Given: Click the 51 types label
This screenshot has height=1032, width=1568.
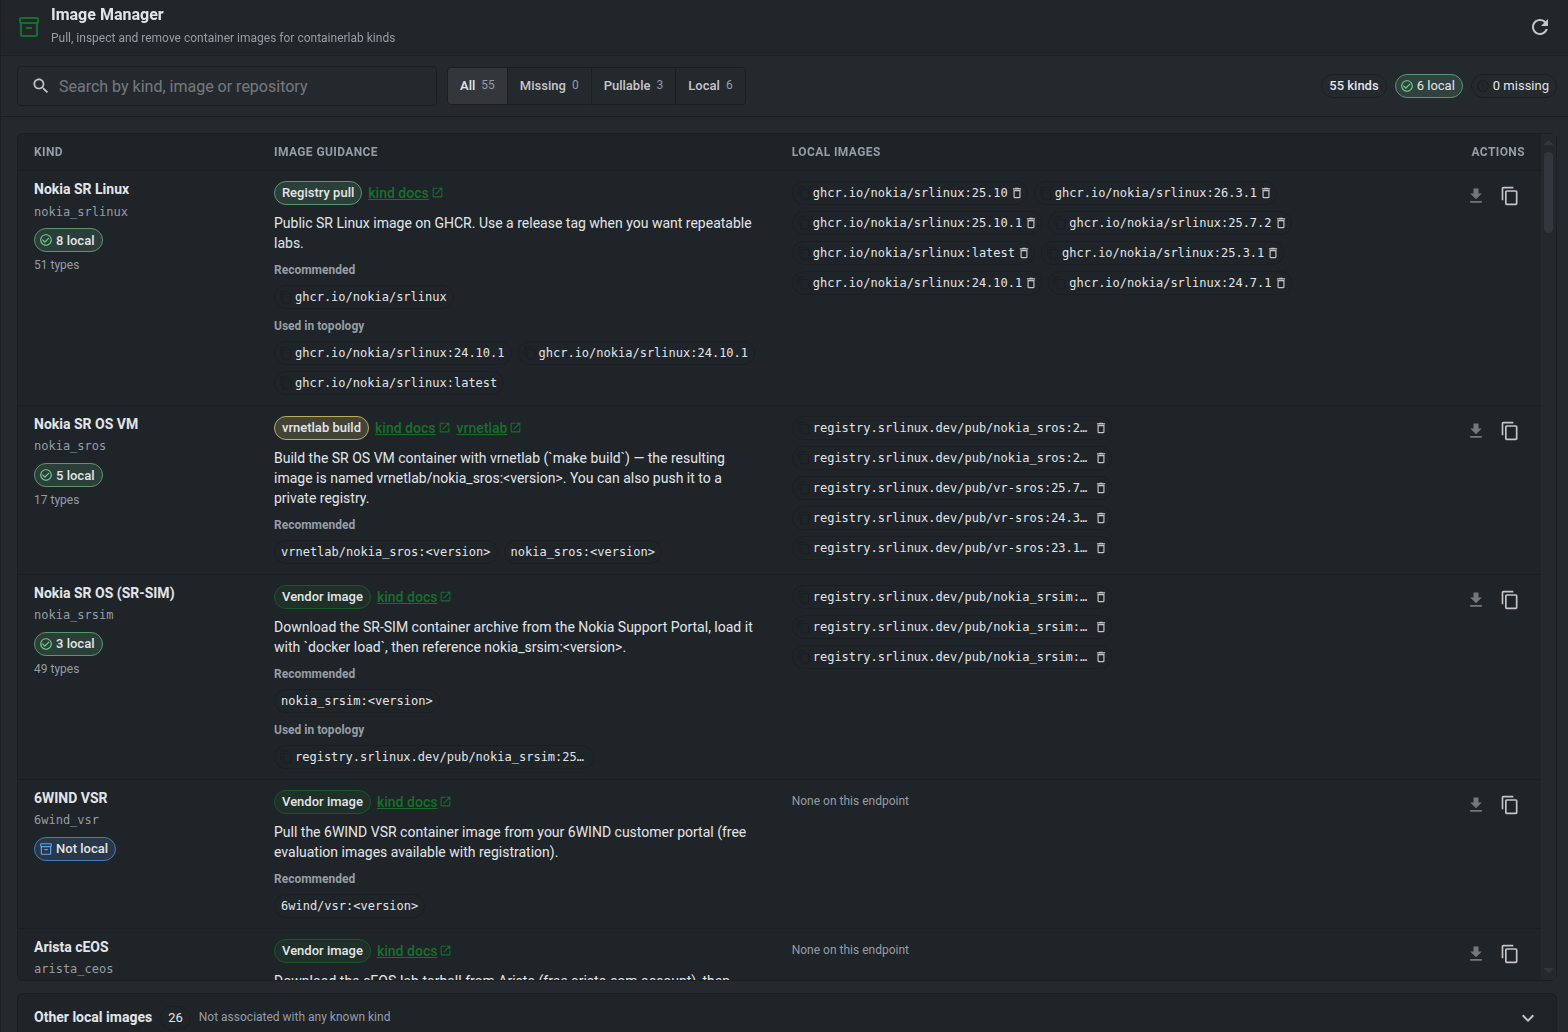Looking at the screenshot, I should 56,265.
